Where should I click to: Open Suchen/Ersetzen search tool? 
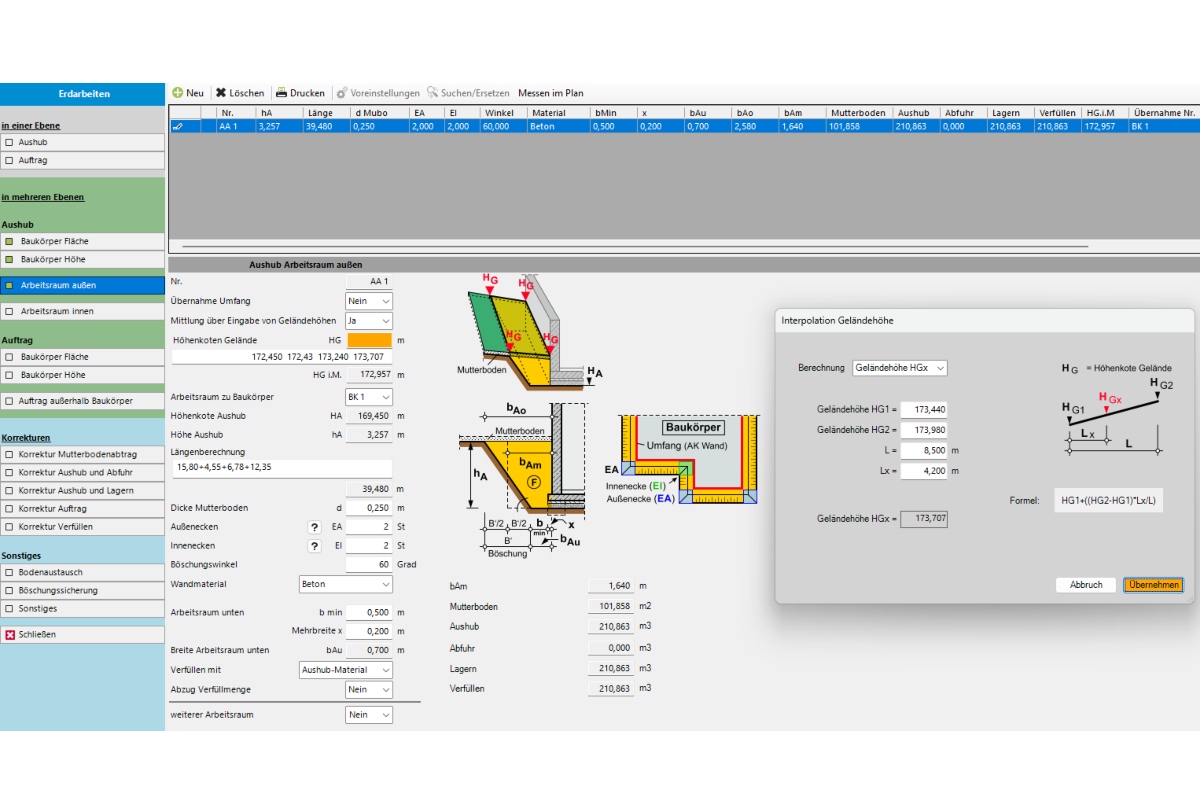pos(468,93)
